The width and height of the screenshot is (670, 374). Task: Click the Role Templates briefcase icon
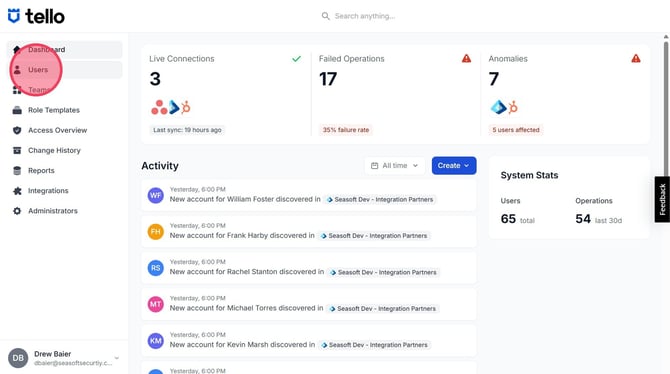pos(17,110)
